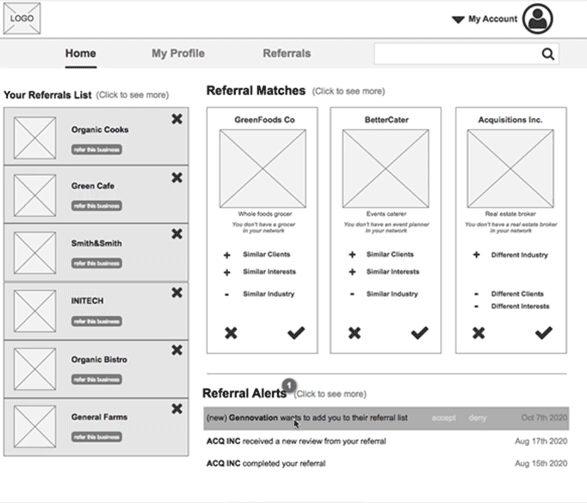Image resolution: width=587 pixels, height=503 pixels.
Task: Click accept on the Gennovation alert
Action: click(x=444, y=418)
